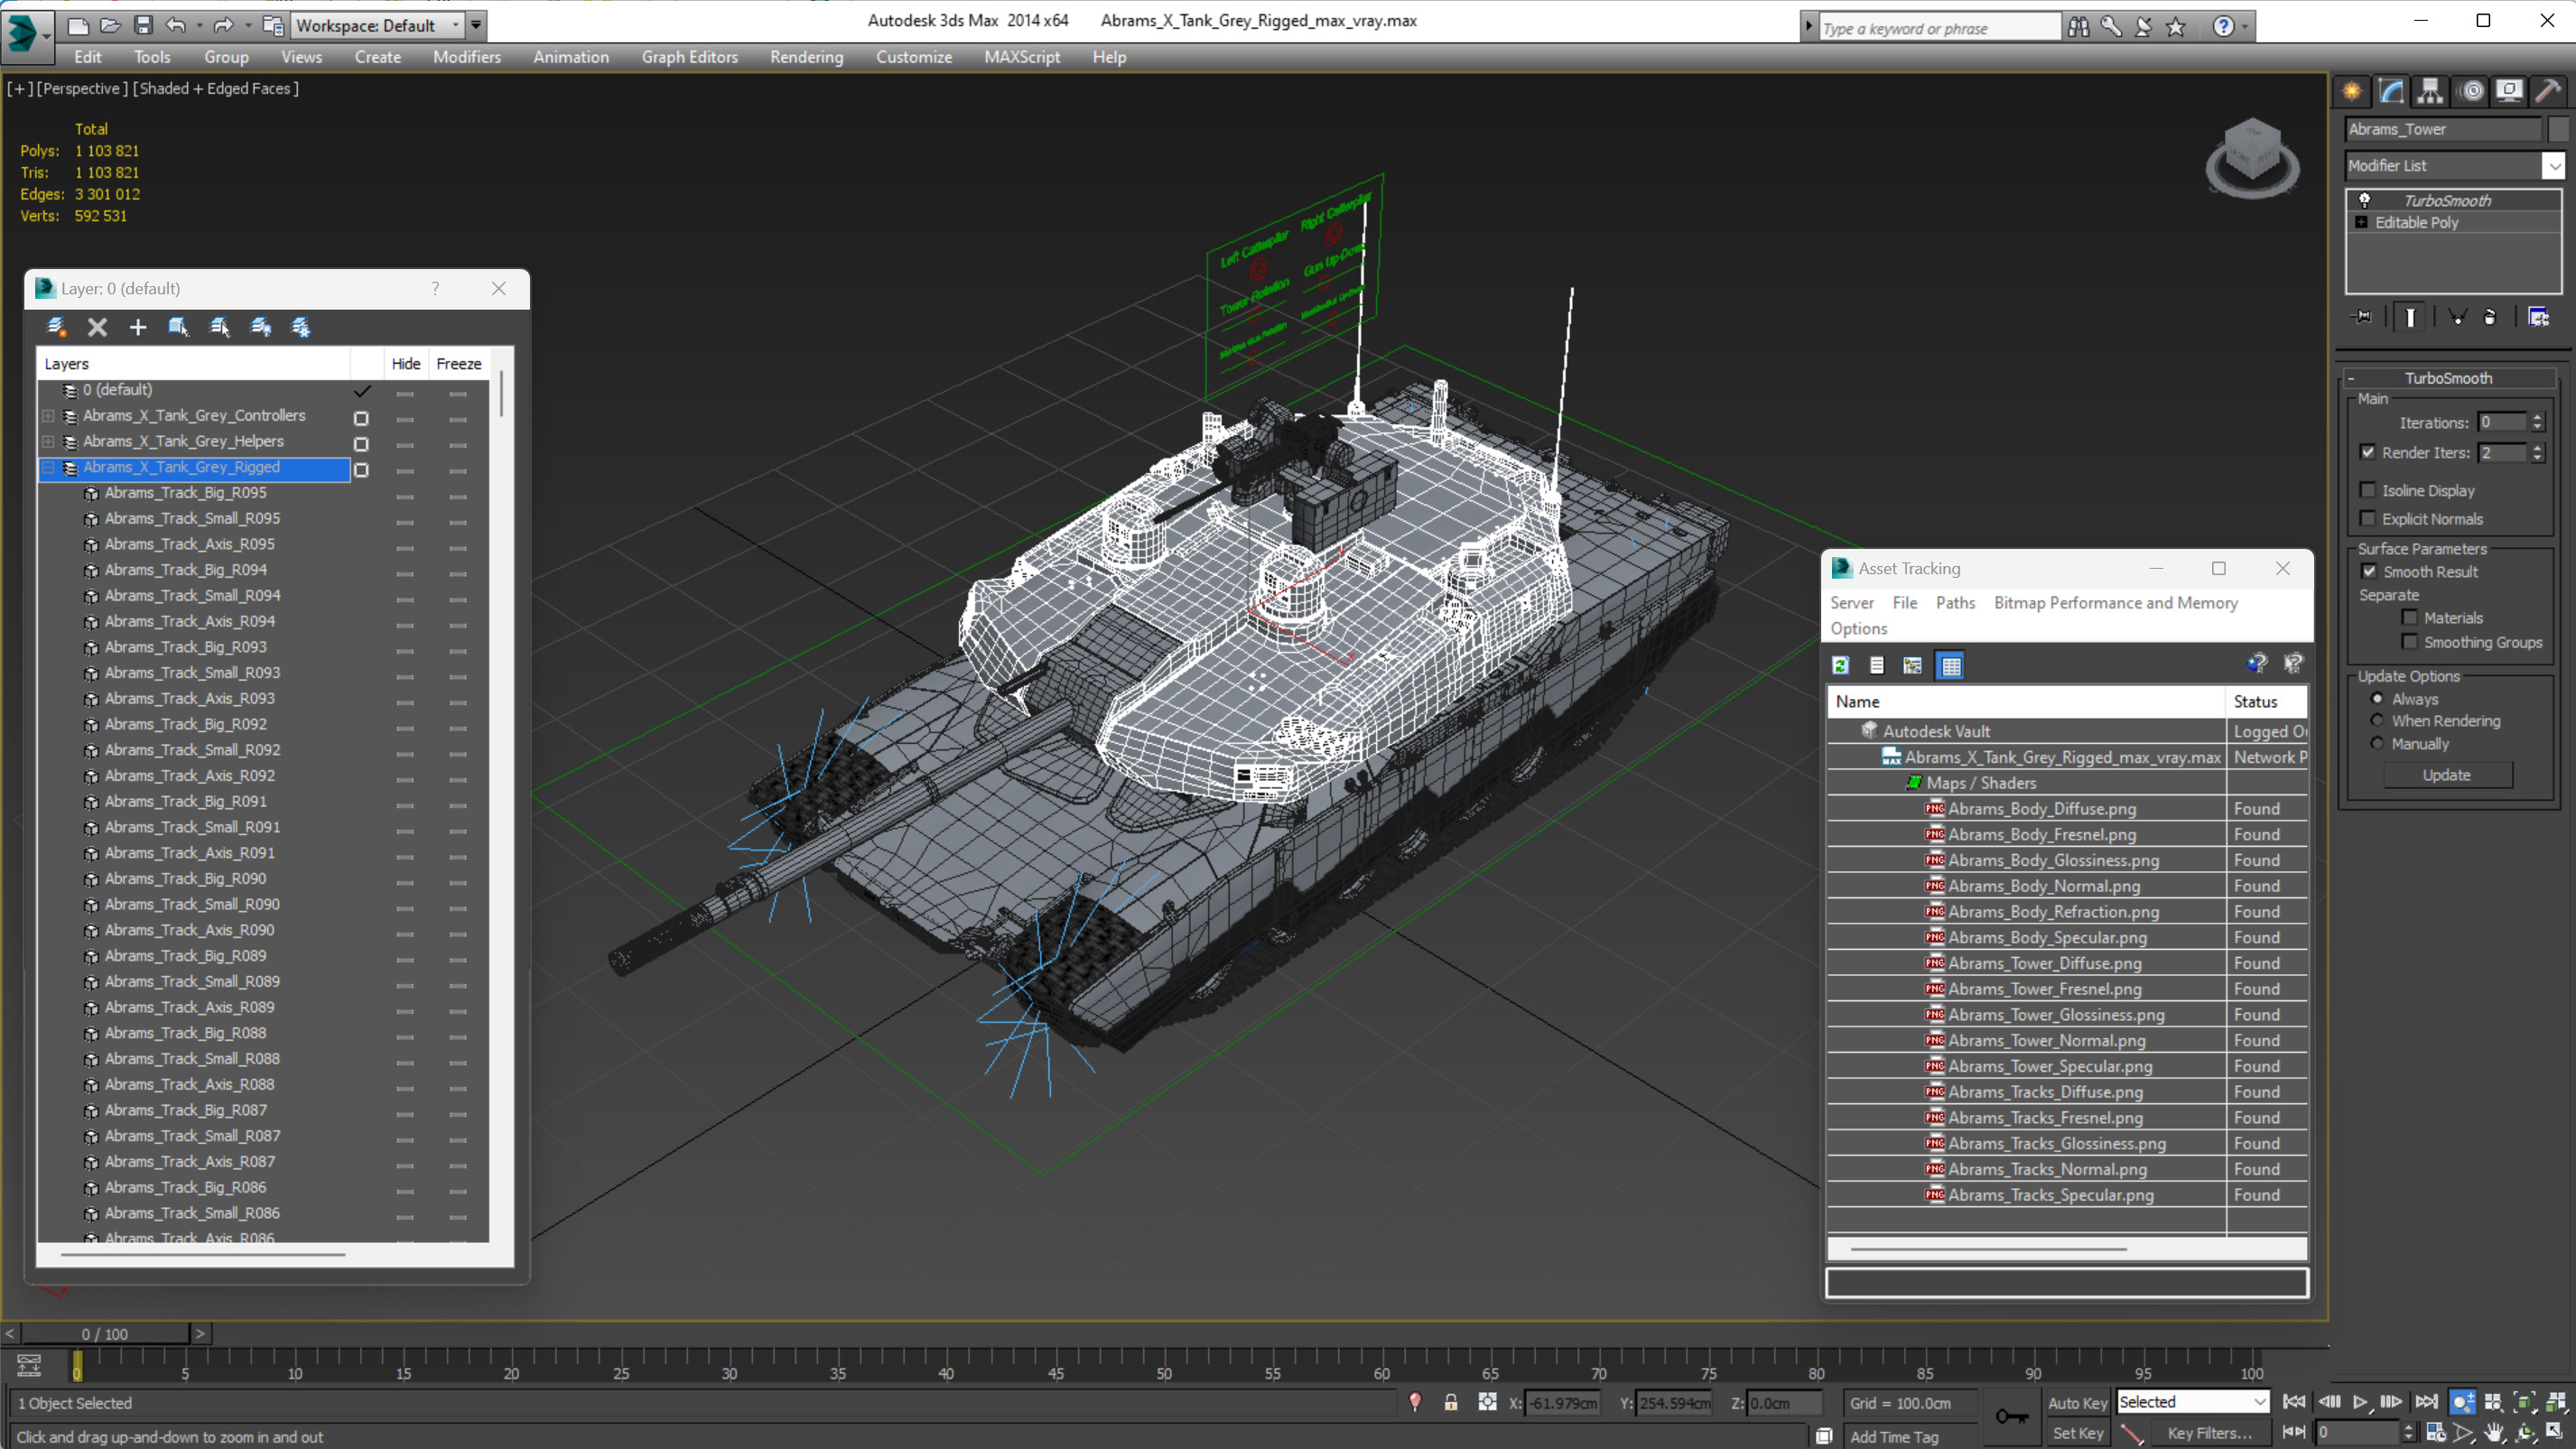Image resolution: width=2576 pixels, height=1449 pixels.
Task: Click the Undo arrow icon
Action: tap(175, 25)
